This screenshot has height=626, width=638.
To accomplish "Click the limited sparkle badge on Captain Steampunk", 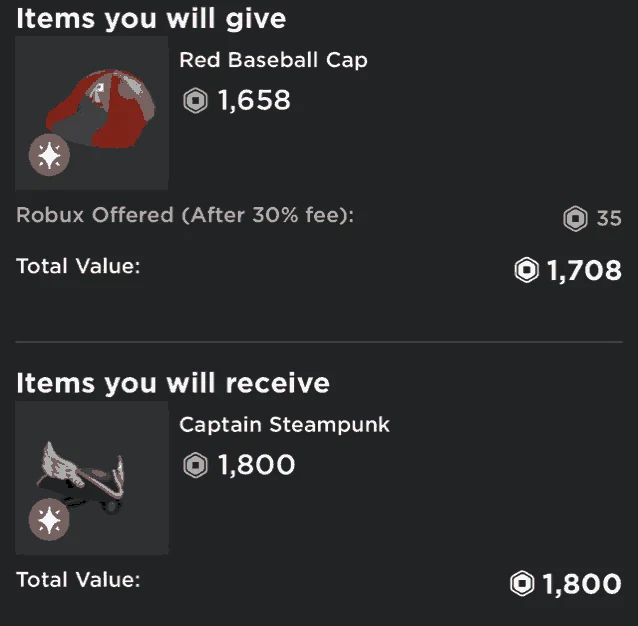I will [49, 519].
